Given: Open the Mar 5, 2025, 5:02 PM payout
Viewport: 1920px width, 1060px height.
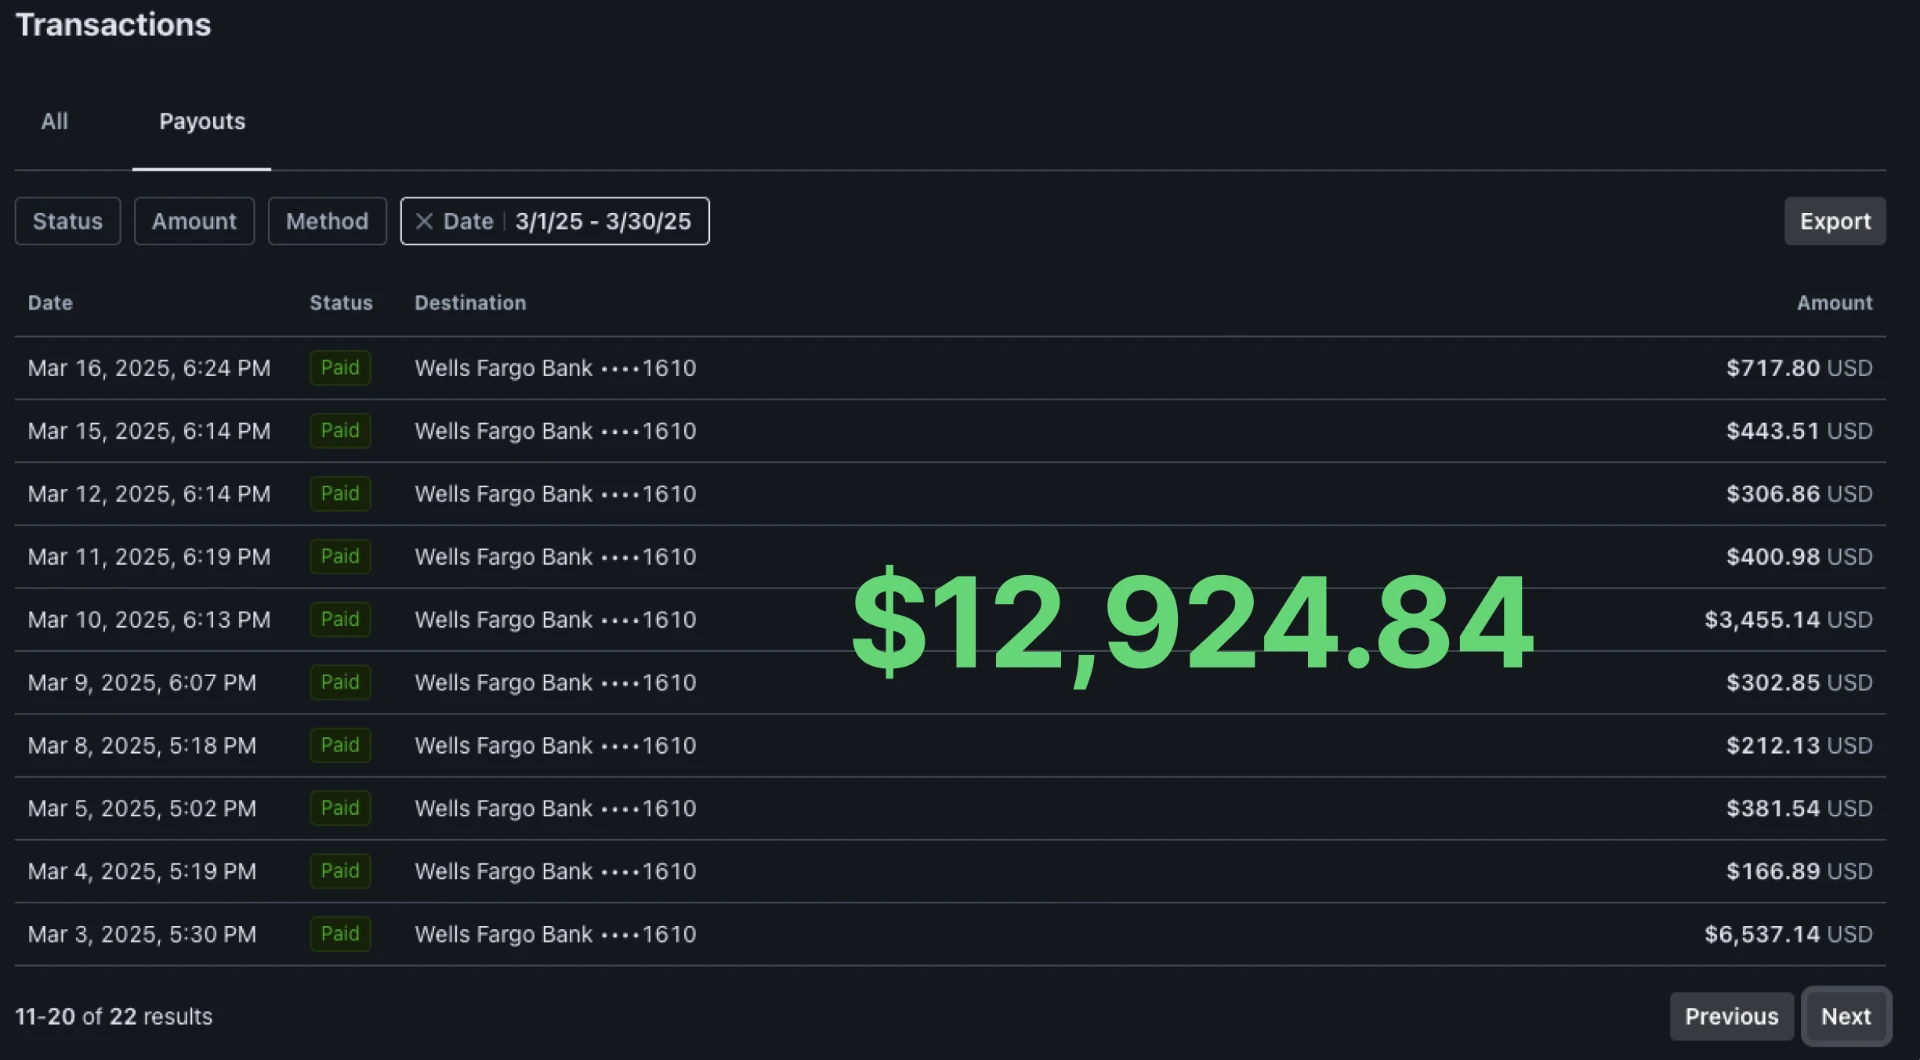Looking at the screenshot, I should pos(950,808).
